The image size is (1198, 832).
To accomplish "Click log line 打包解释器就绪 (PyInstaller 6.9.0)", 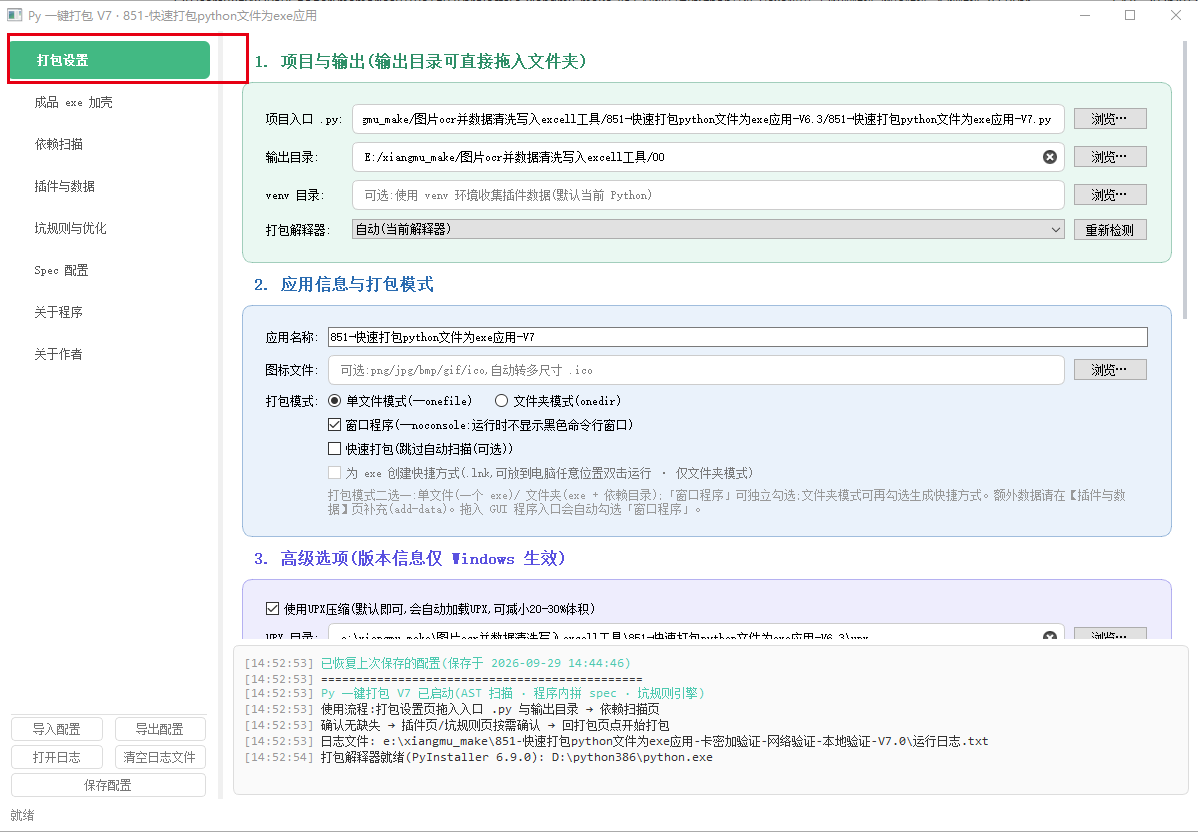I will 478,757.
